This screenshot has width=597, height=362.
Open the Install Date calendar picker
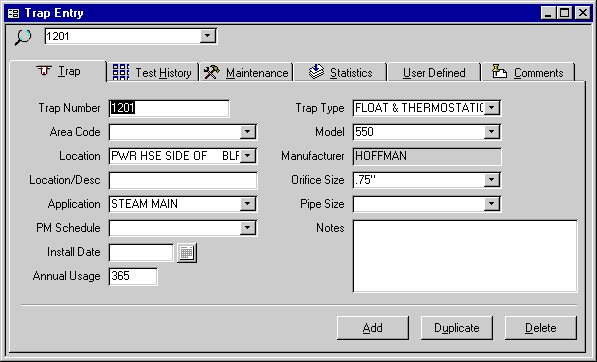[x=187, y=253]
